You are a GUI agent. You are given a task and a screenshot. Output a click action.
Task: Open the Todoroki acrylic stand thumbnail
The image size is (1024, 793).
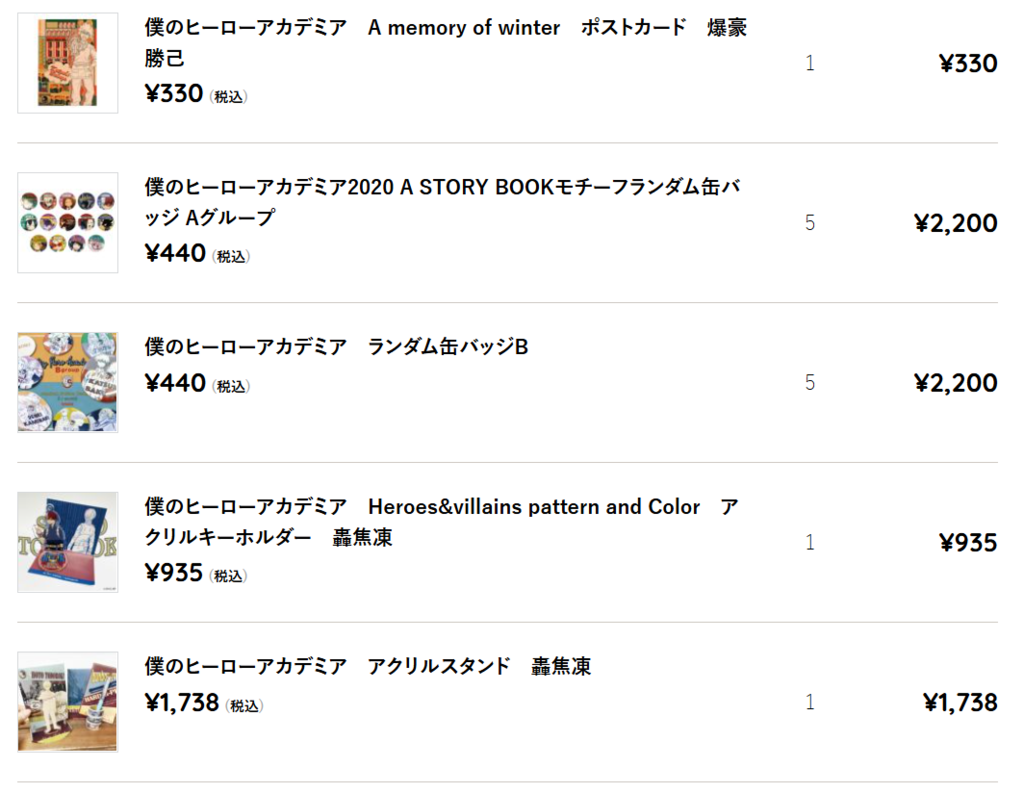point(67,702)
